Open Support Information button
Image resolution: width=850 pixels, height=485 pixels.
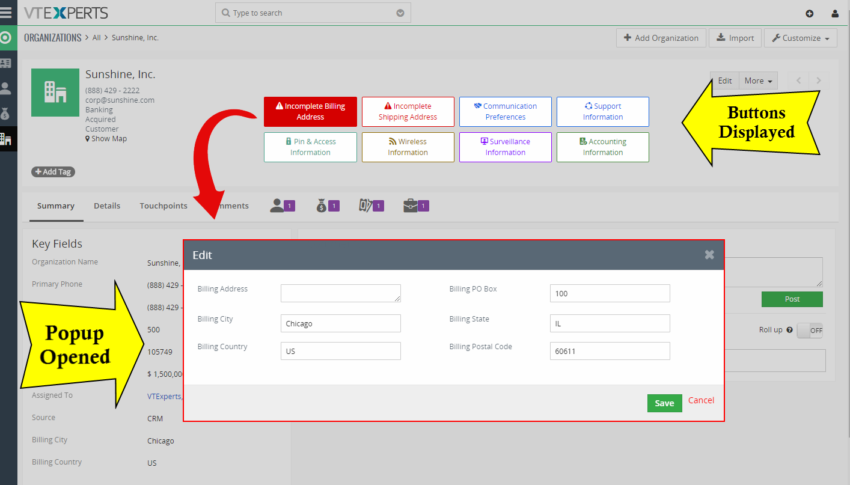pos(603,112)
